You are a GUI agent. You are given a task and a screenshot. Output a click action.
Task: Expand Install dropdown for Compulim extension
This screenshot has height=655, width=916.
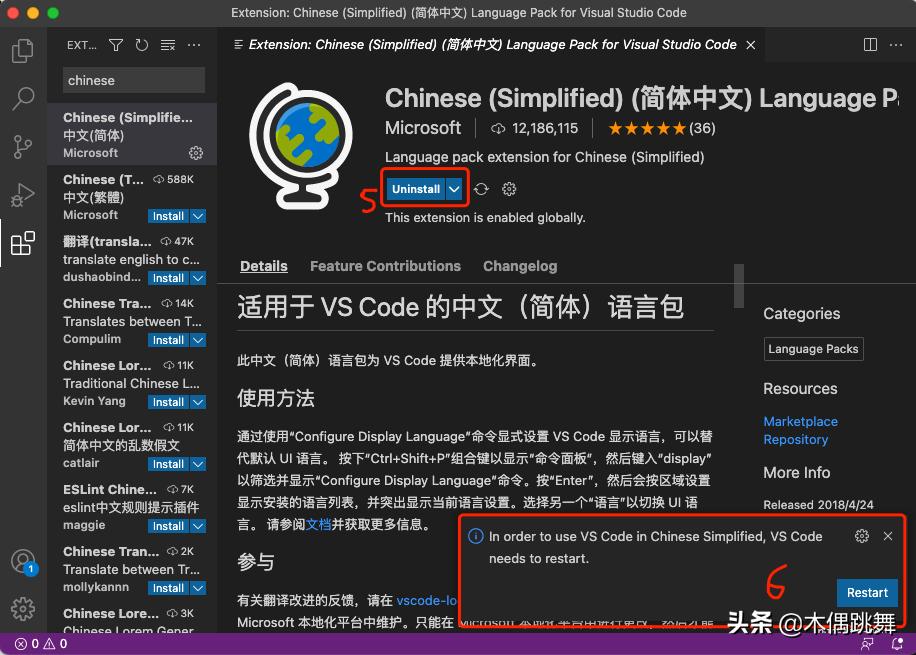(199, 340)
